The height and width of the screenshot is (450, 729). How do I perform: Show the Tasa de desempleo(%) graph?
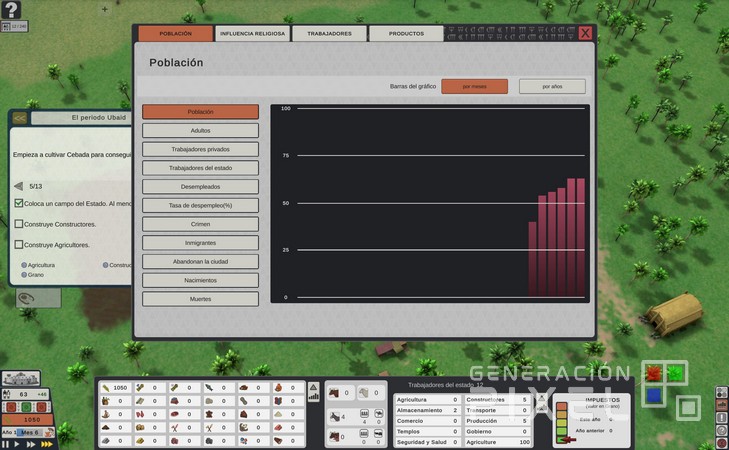click(x=200, y=205)
